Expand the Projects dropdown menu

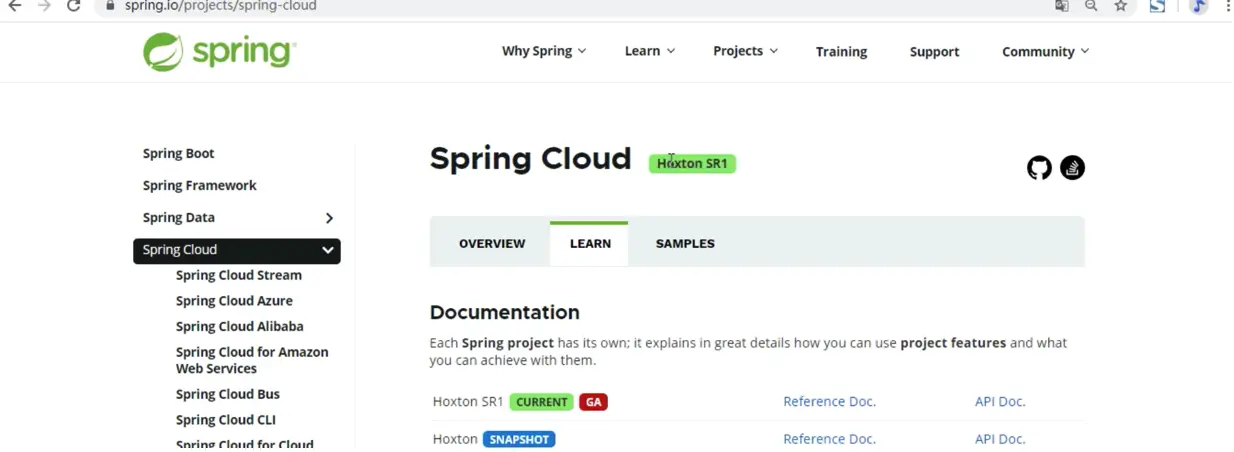pyautogui.click(x=745, y=51)
